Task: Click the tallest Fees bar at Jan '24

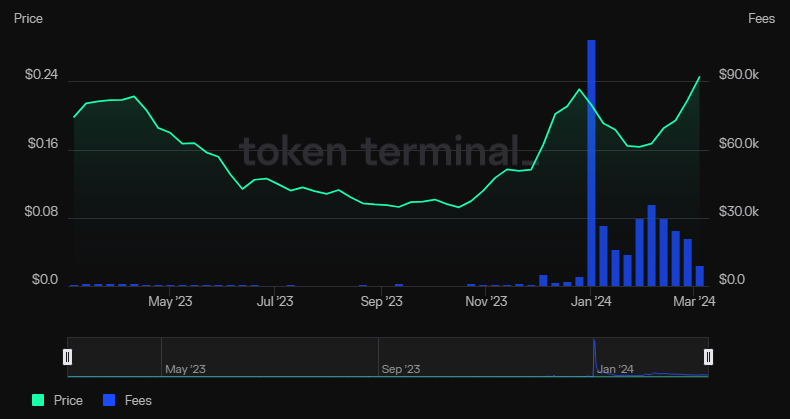Action: [x=591, y=163]
